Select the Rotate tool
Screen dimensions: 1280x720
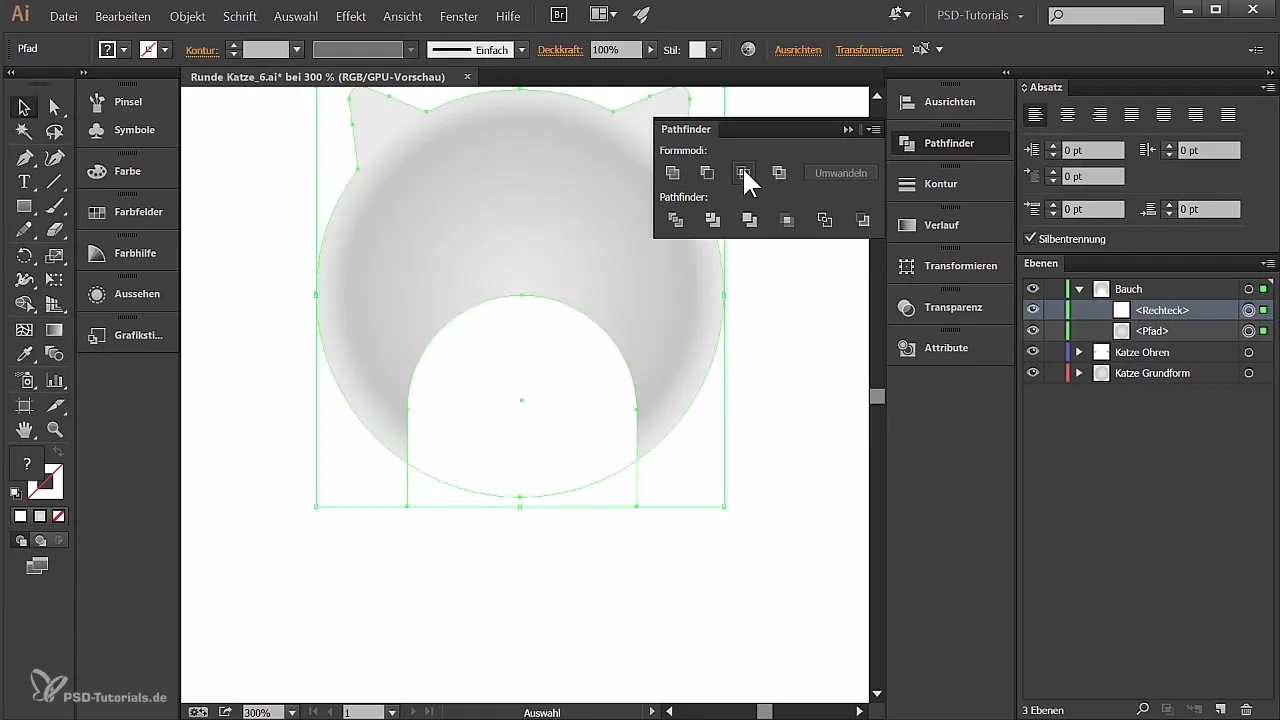coord(24,256)
